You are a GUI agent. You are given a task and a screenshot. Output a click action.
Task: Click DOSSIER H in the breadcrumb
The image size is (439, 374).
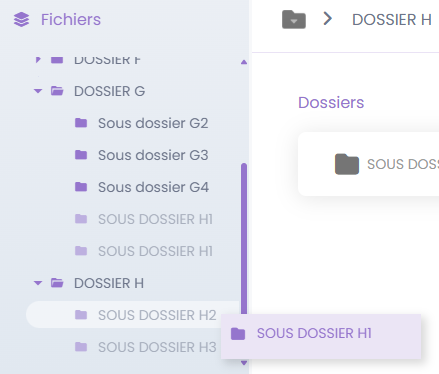[x=392, y=20]
